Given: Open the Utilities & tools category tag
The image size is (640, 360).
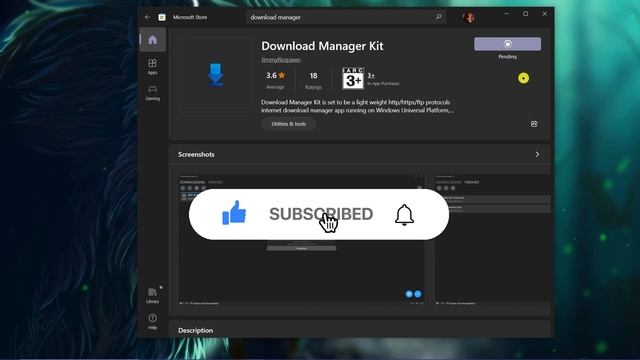Looking at the screenshot, I should click(x=288, y=124).
